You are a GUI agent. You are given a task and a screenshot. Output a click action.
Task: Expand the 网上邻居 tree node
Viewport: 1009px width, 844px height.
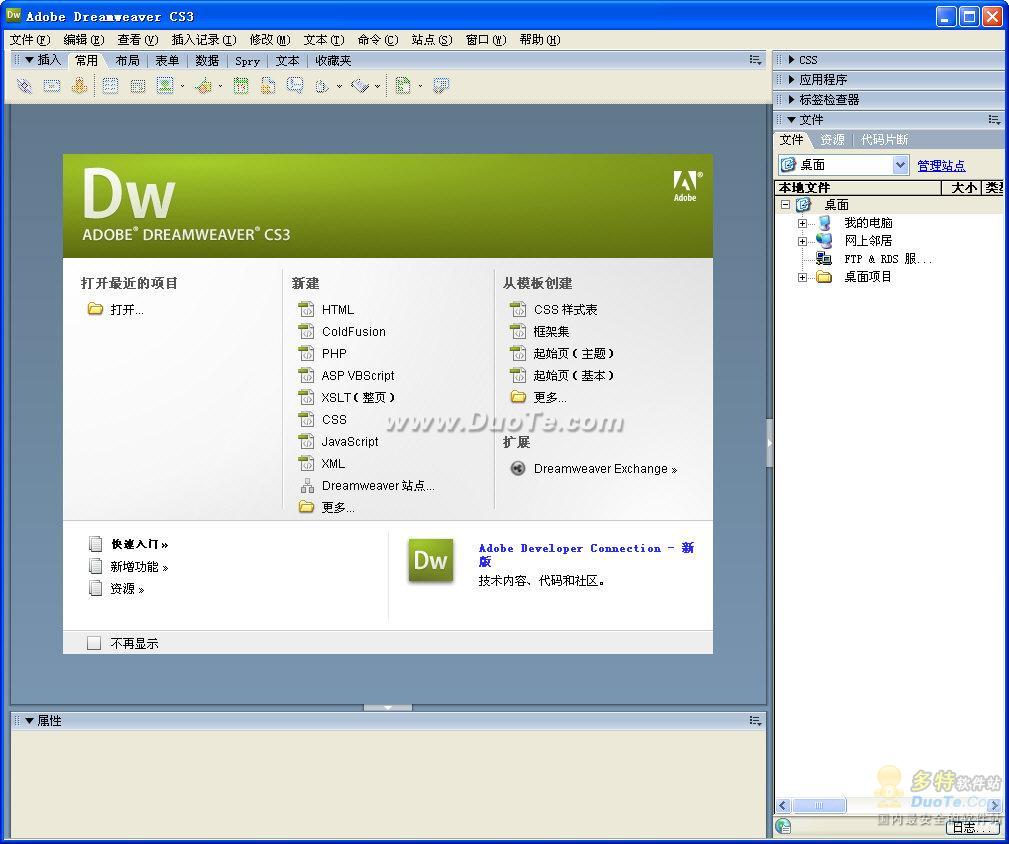802,241
